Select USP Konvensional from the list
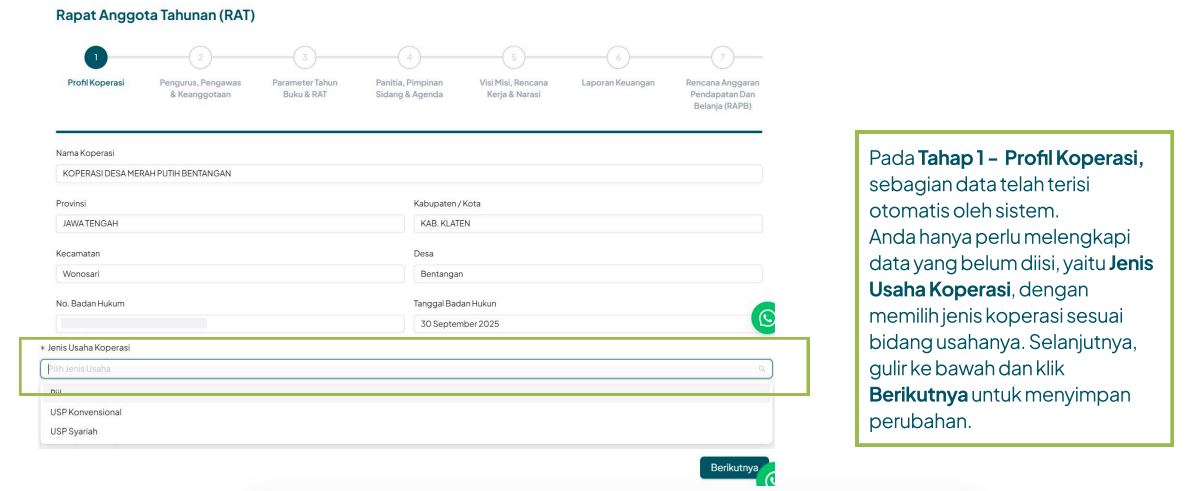 86,412
